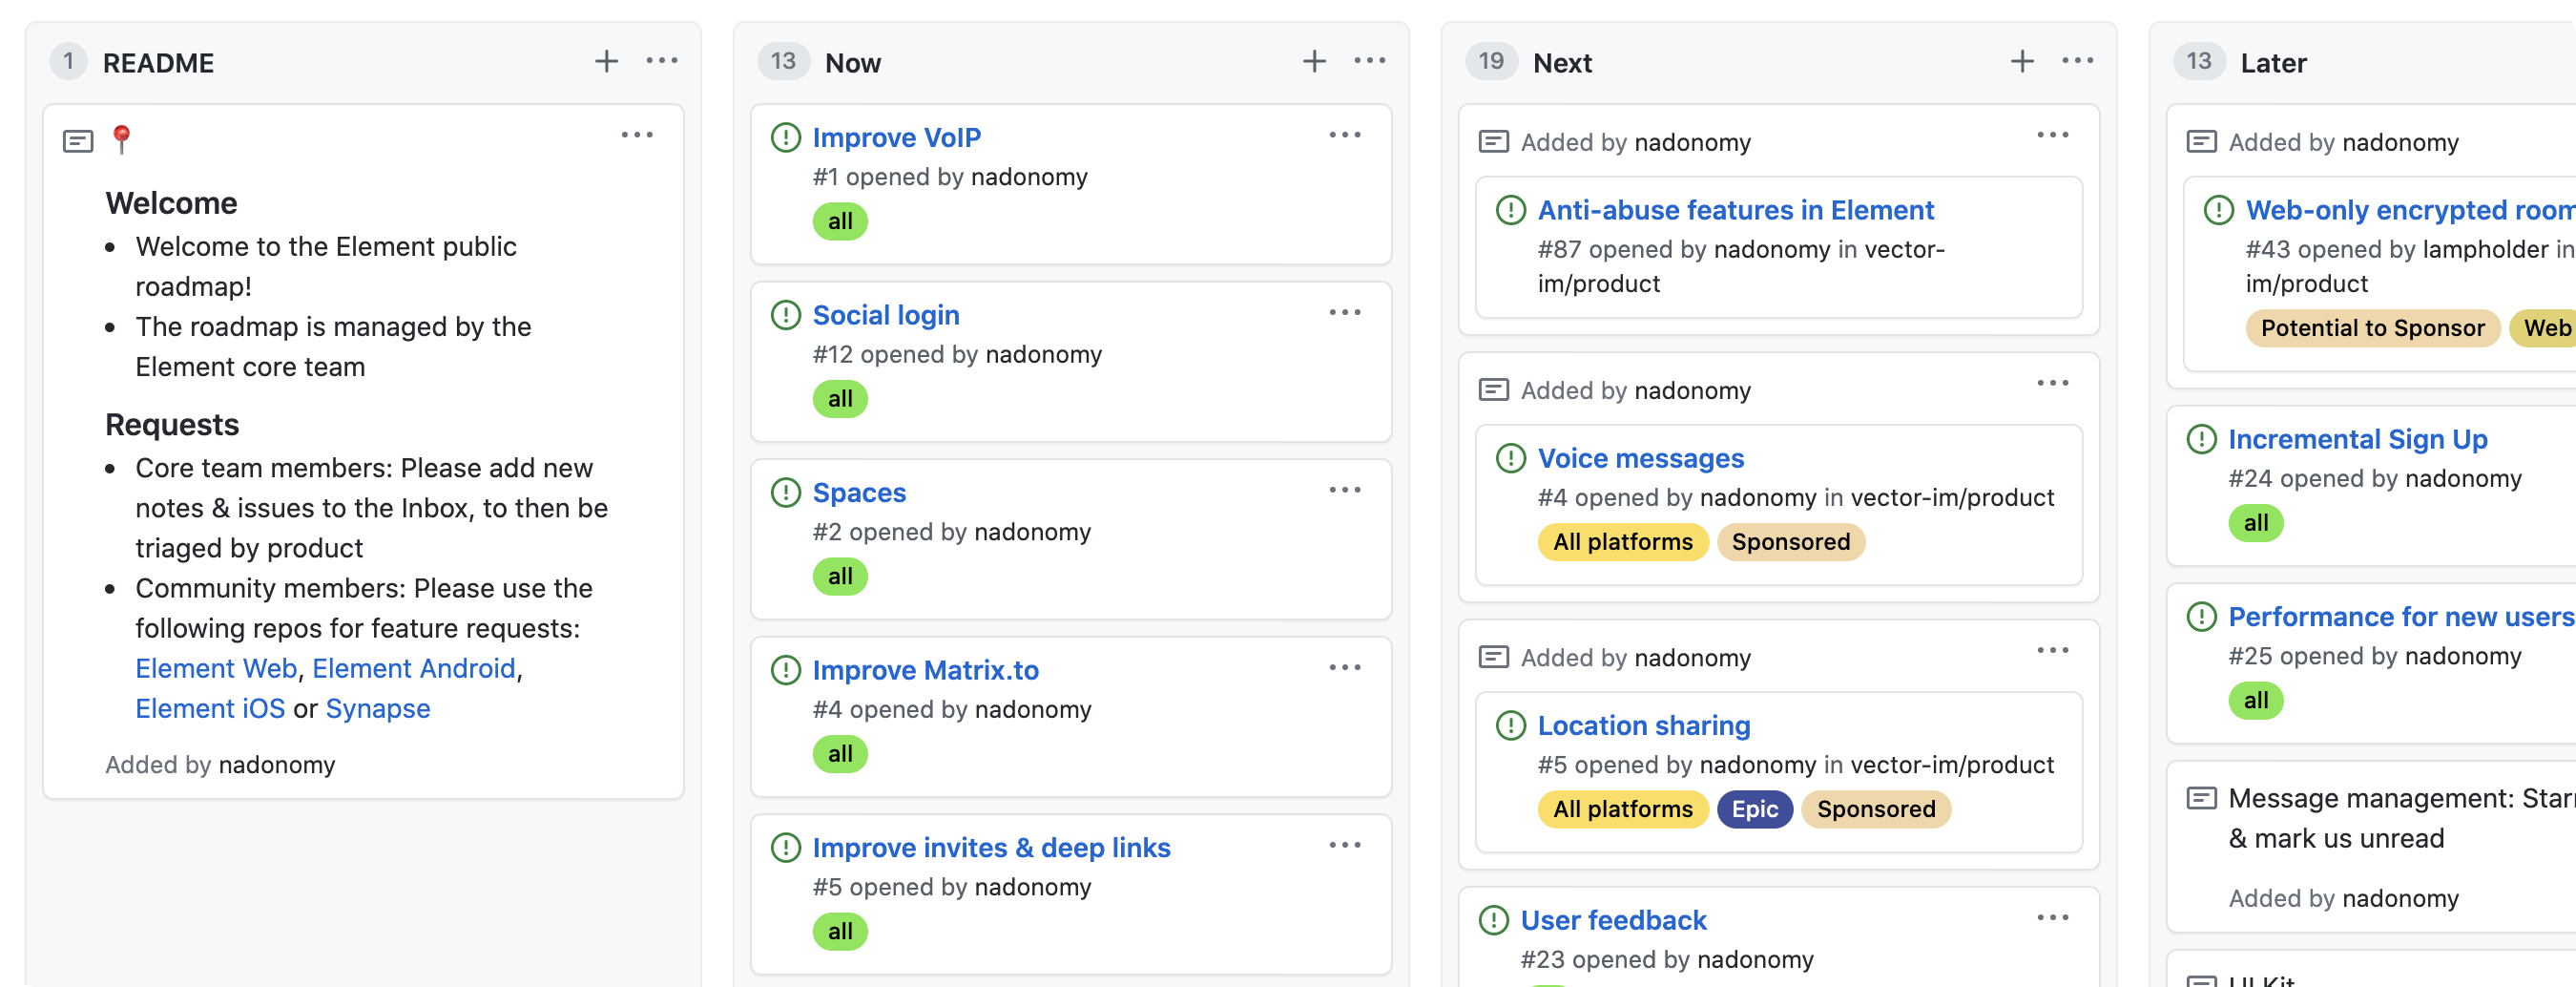Viewport: 2576px width, 987px height.
Task: Click the note icon on the Welcome card
Action: click(x=78, y=141)
